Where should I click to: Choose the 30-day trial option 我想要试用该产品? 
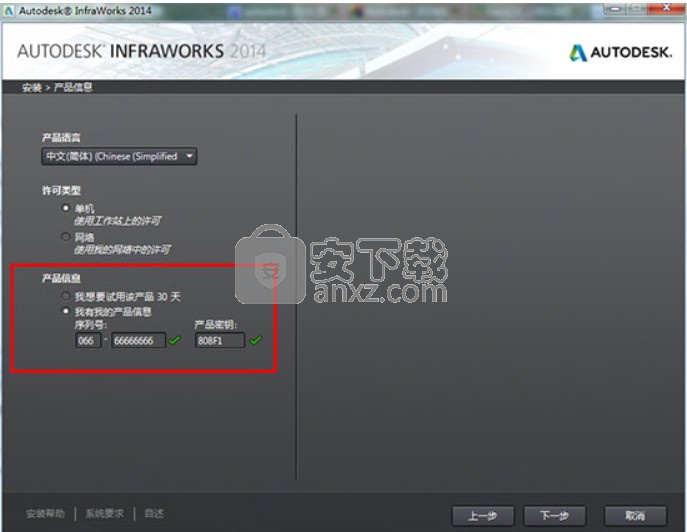(66, 296)
